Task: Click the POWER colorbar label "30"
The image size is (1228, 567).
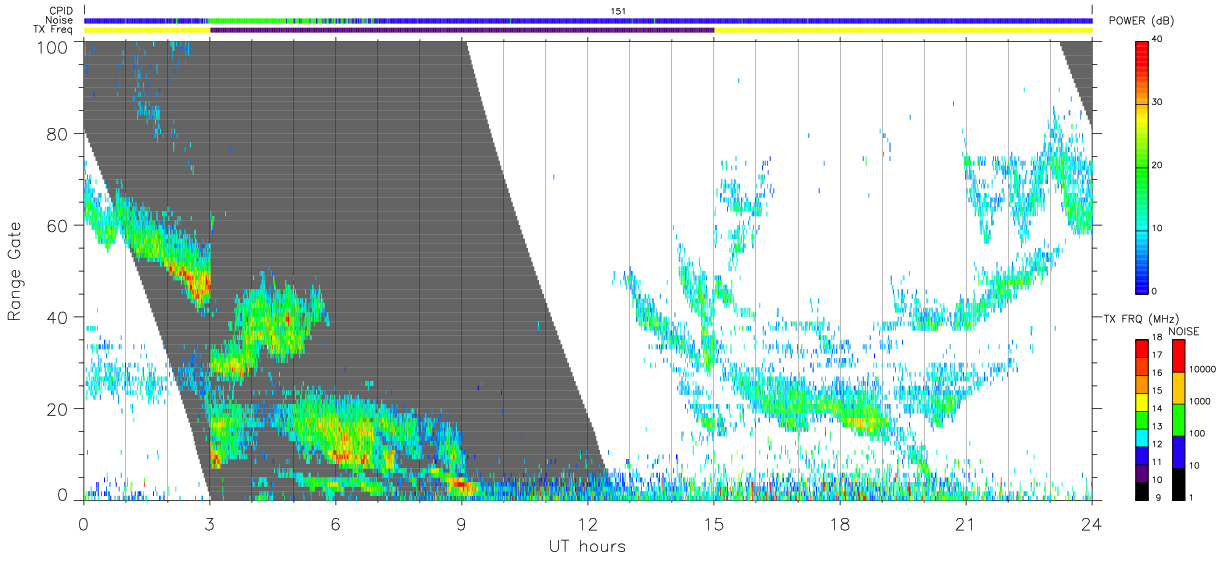Action: (x=1157, y=102)
